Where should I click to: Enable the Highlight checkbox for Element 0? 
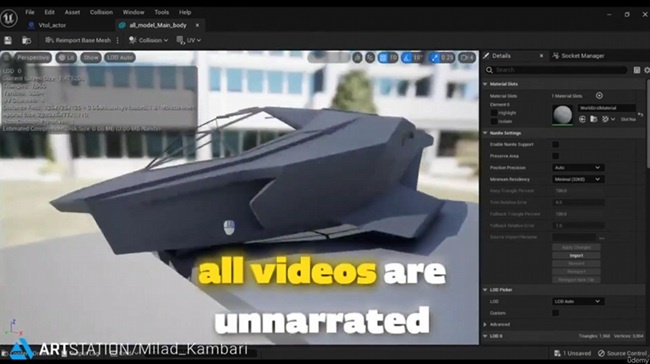(494, 113)
